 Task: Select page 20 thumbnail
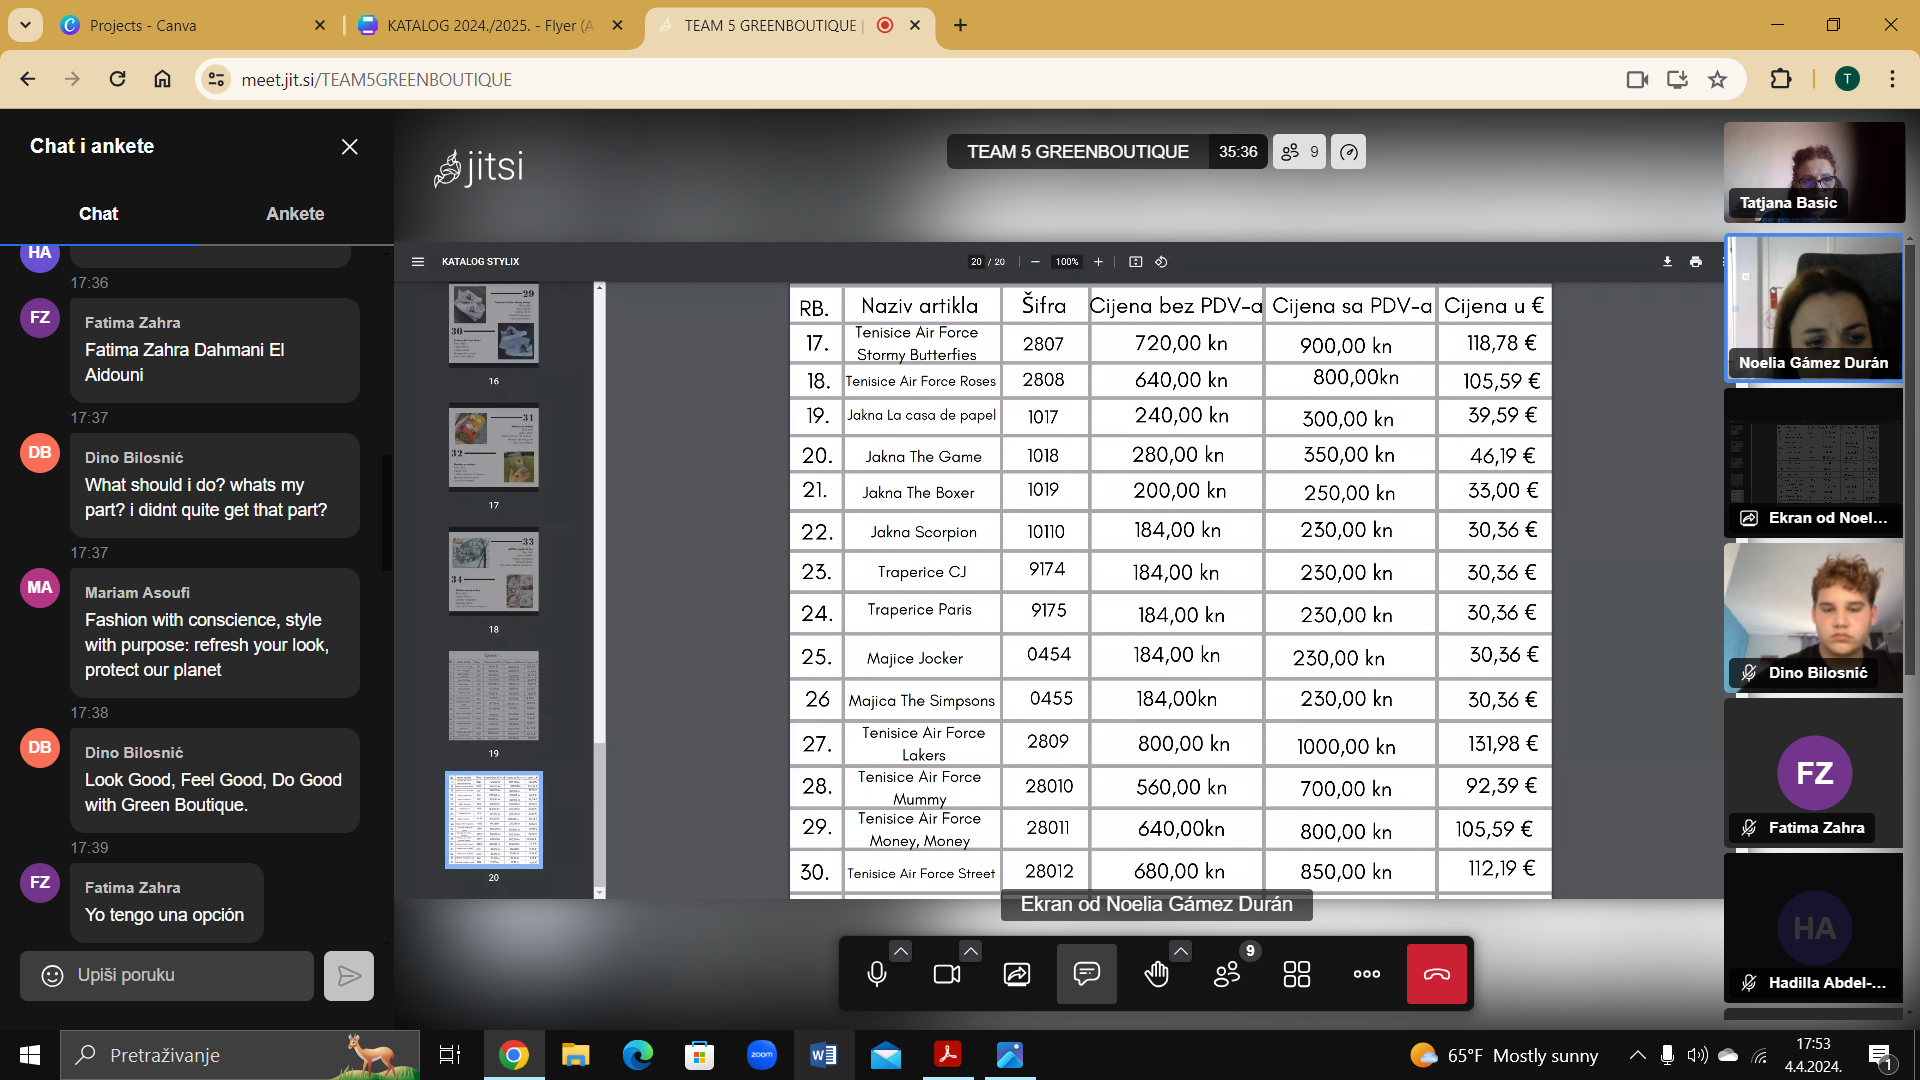pos(494,820)
